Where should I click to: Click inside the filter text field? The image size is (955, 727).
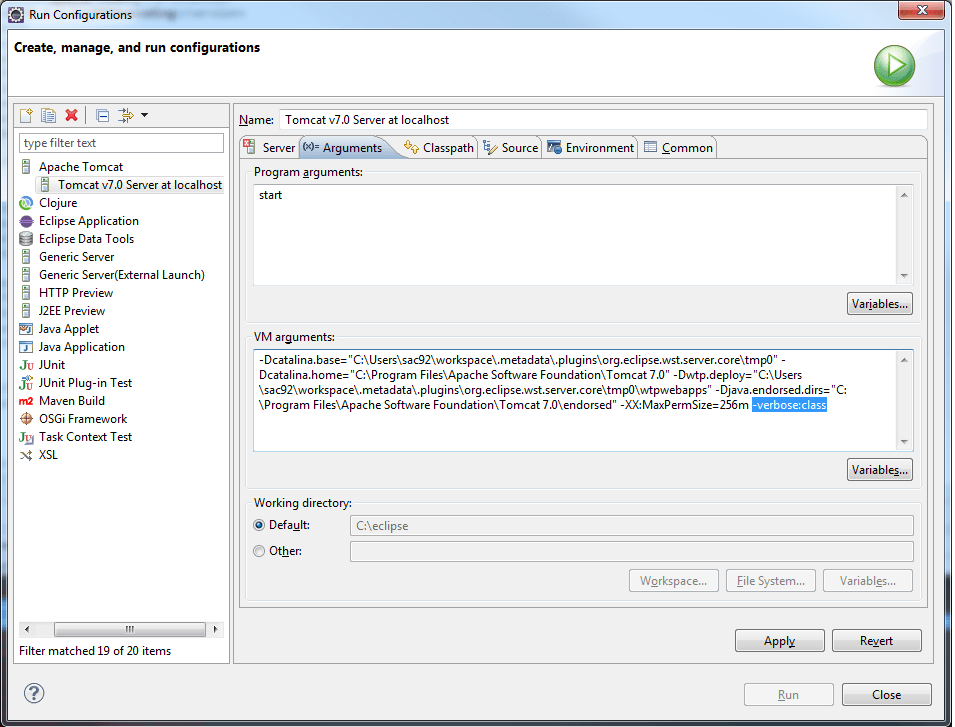[120, 142]
